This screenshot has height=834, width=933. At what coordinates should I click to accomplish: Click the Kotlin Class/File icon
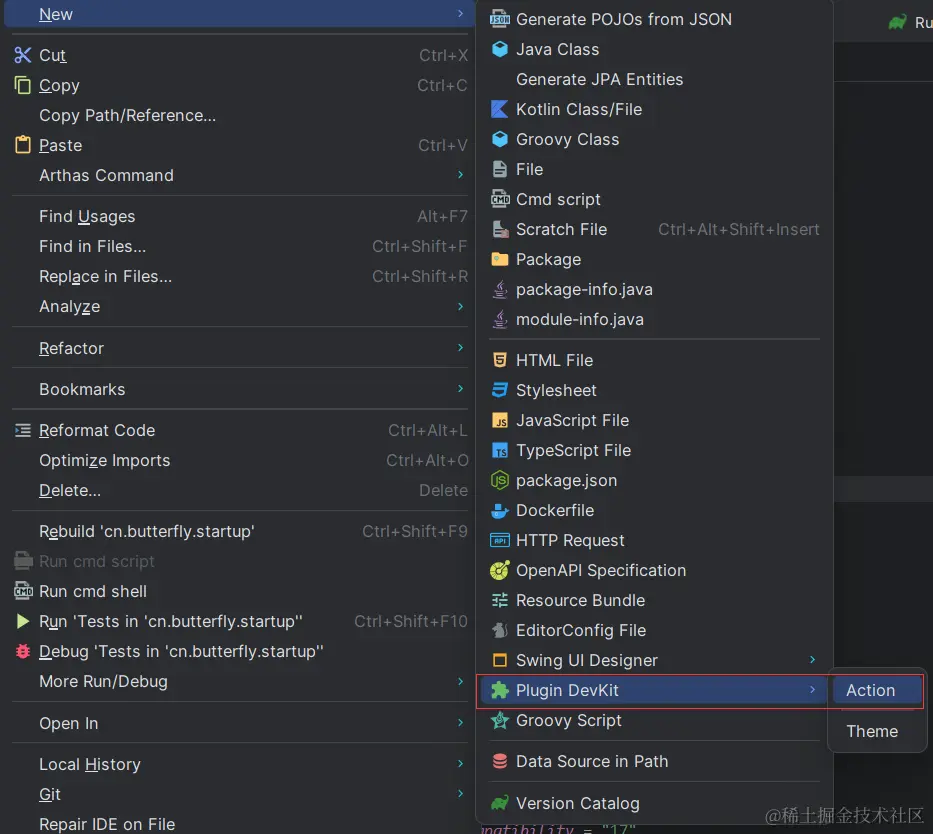point(500,109)
